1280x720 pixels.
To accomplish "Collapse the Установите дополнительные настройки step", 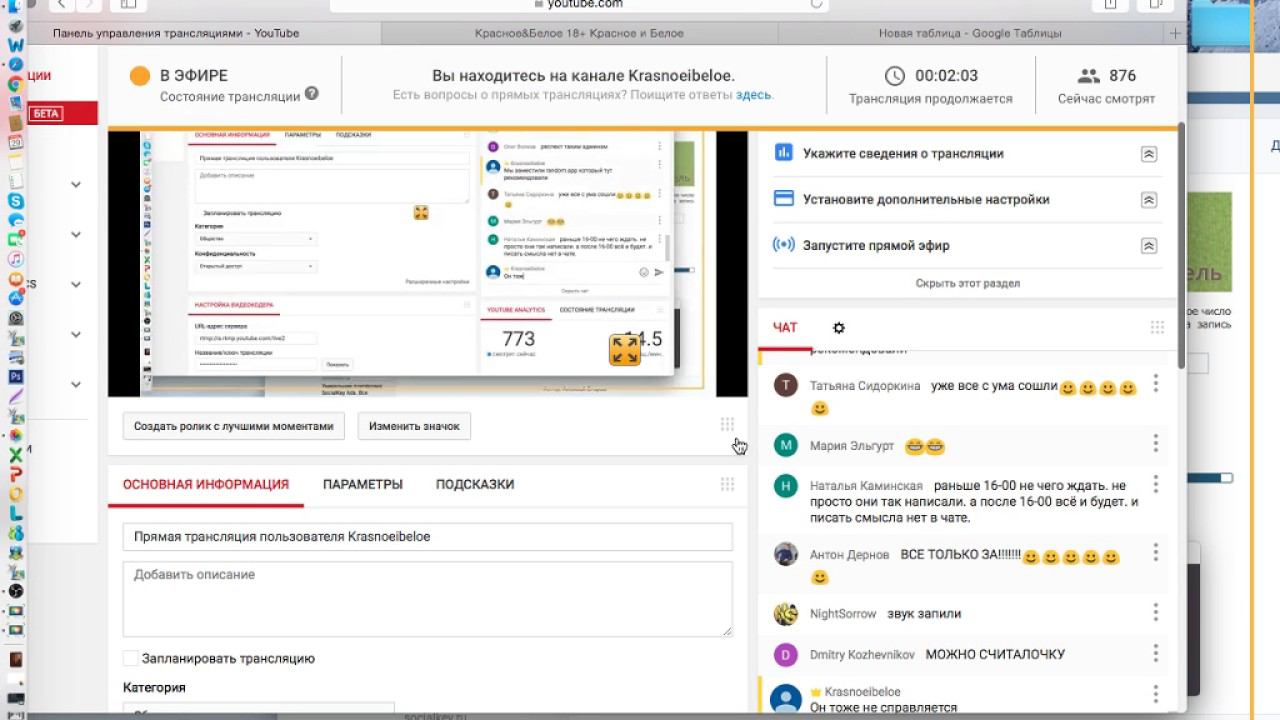I will (1149, 200).
